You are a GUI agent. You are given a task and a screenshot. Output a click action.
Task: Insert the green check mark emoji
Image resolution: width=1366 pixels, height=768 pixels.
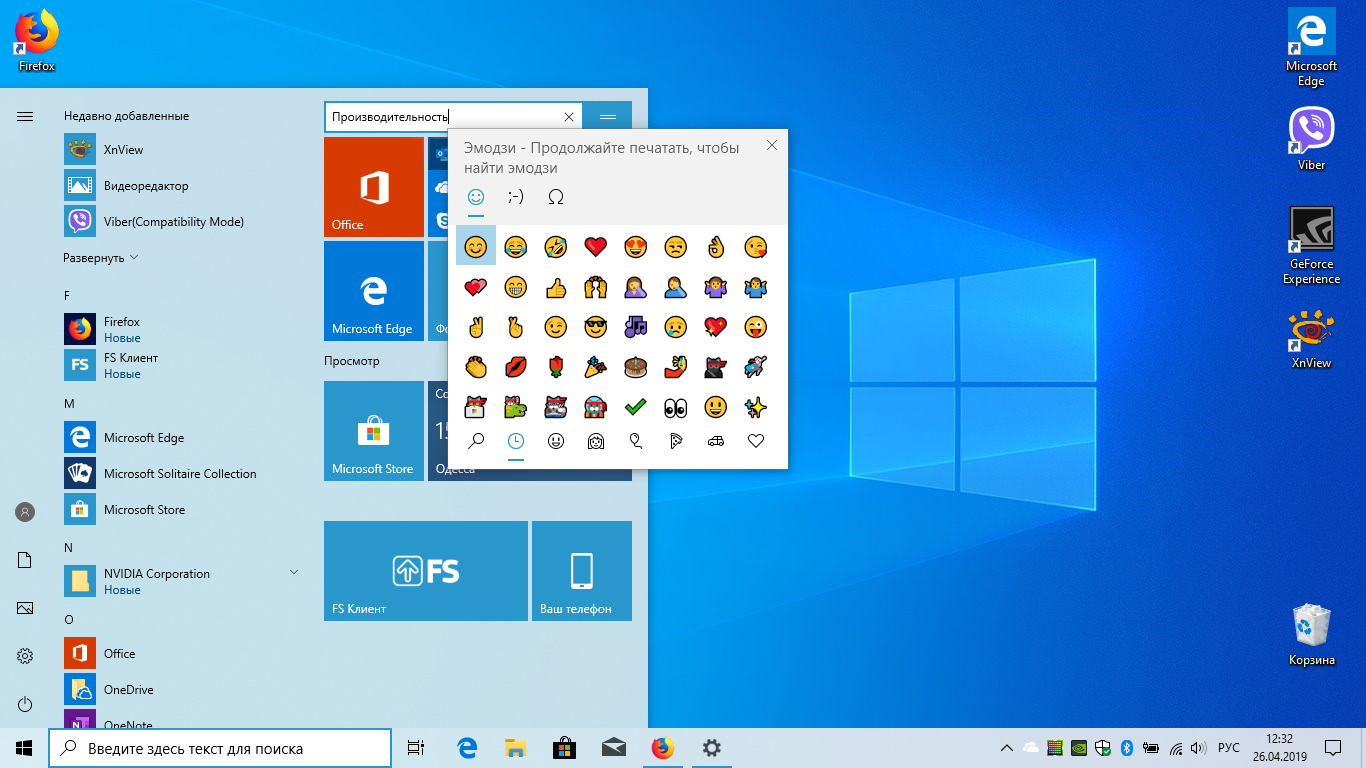click(x=636, y=407)
